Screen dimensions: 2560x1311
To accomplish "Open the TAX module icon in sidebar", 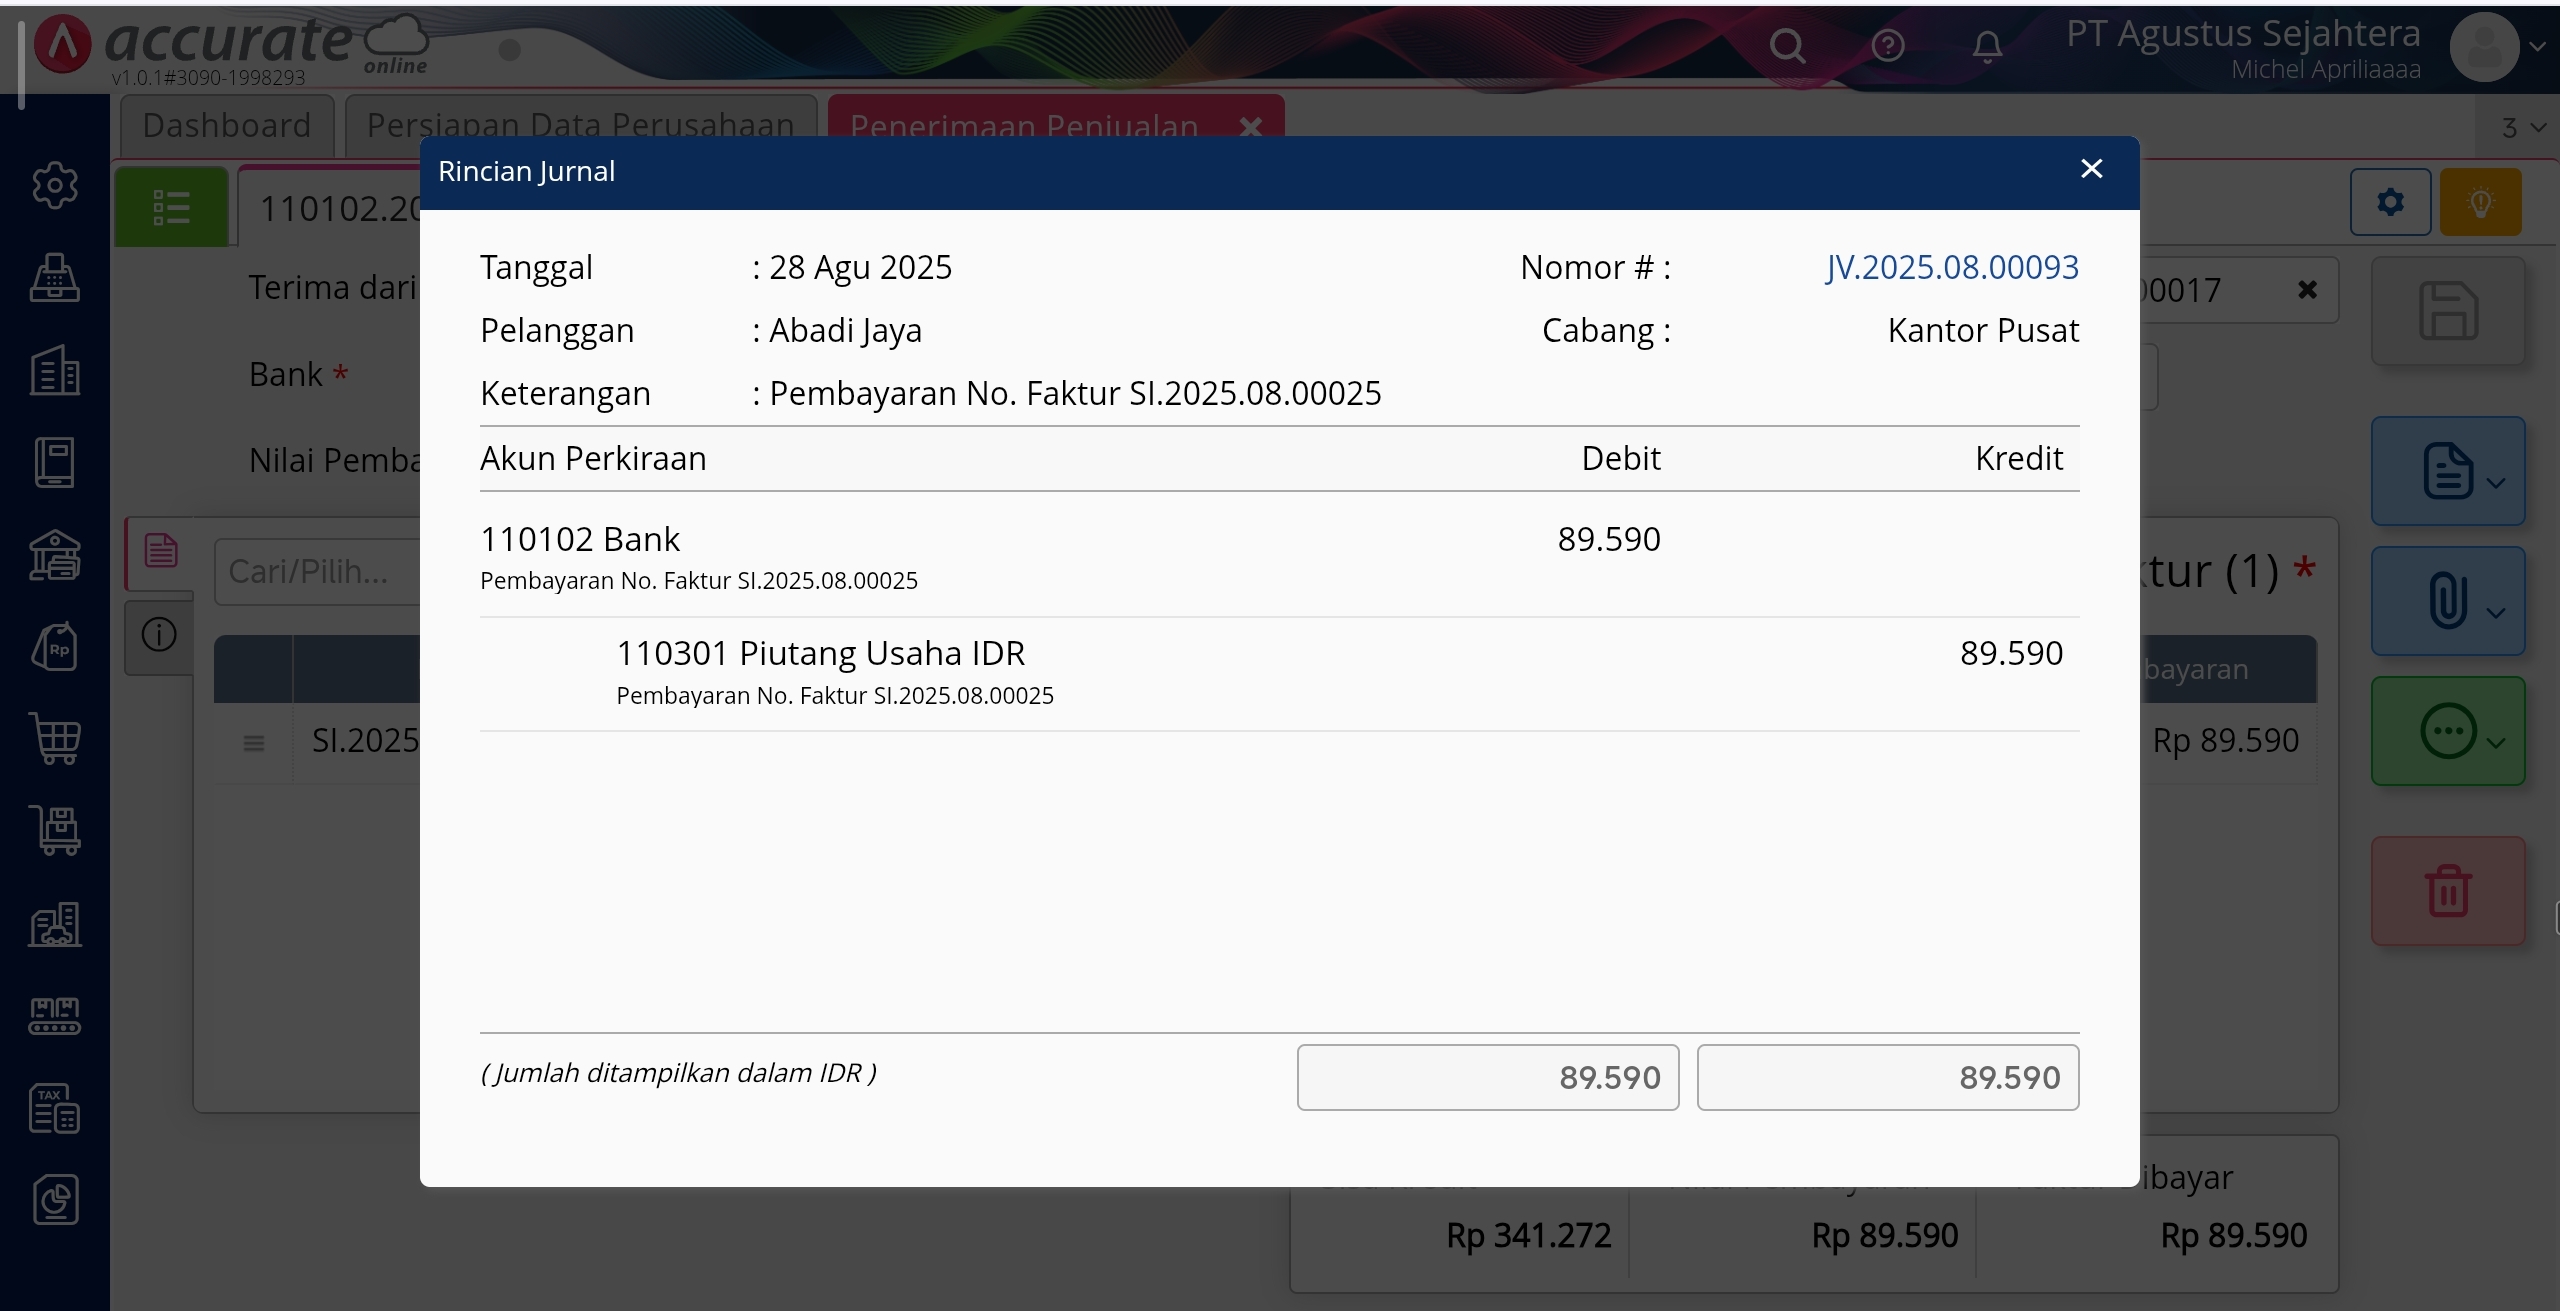I will 55,1108.
